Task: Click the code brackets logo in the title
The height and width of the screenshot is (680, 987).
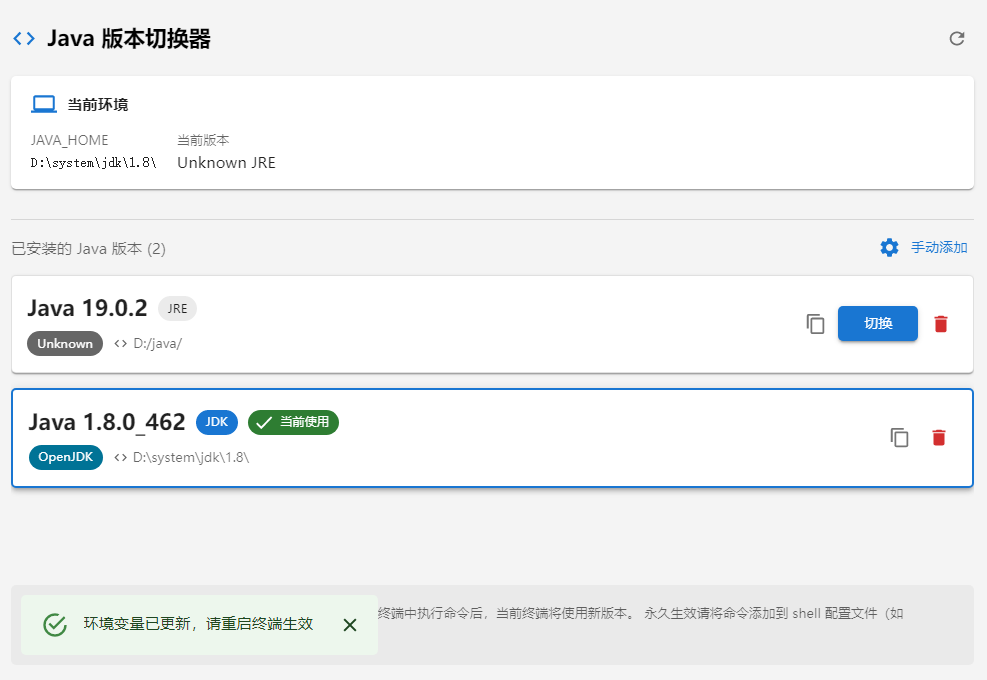Action: click(24, 39)
